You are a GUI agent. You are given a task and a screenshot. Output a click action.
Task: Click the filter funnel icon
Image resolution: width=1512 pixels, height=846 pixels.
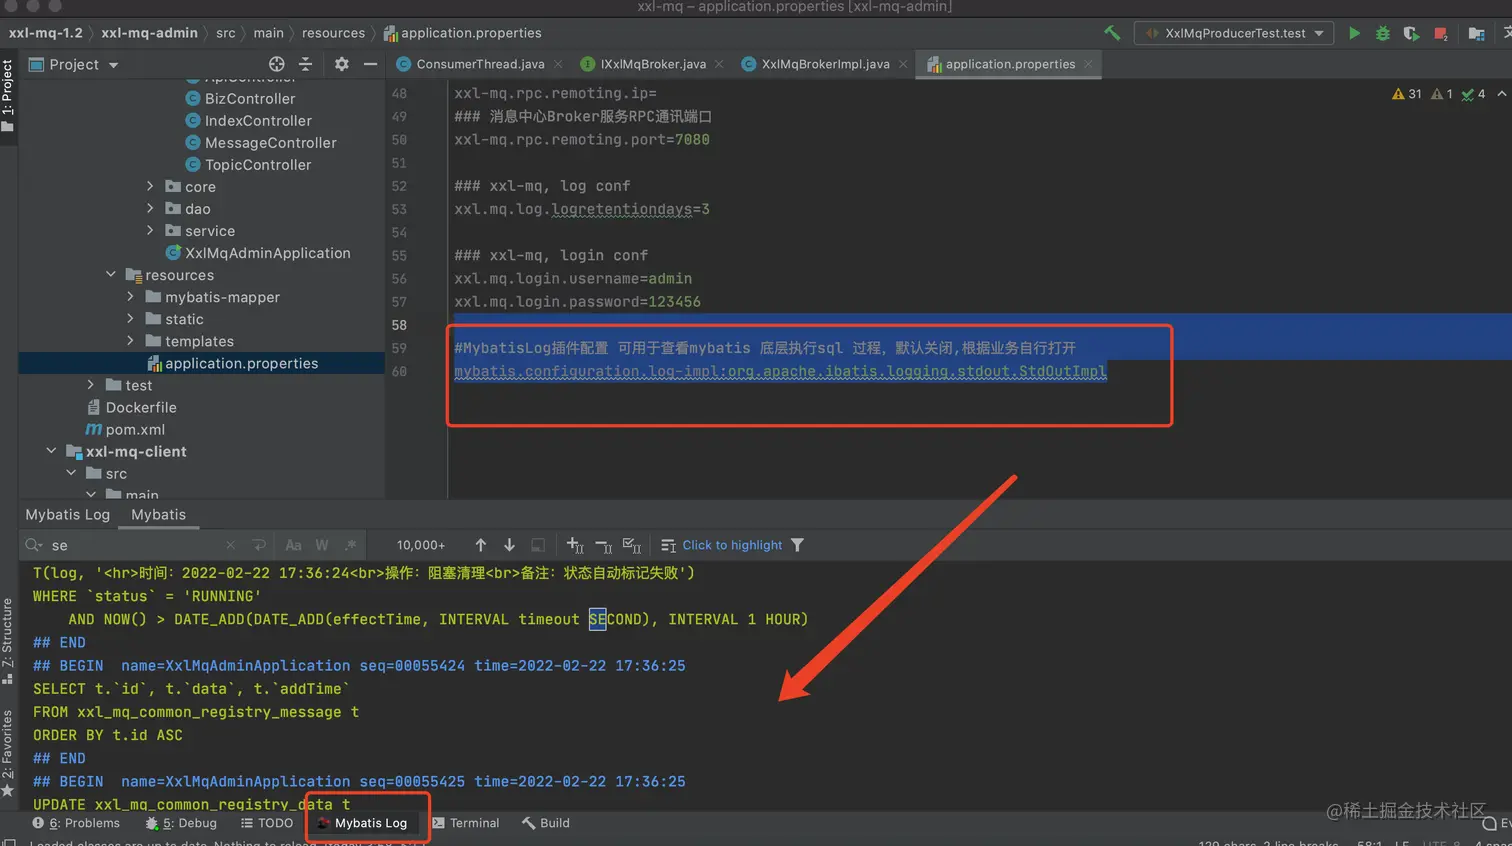(797, 545)
